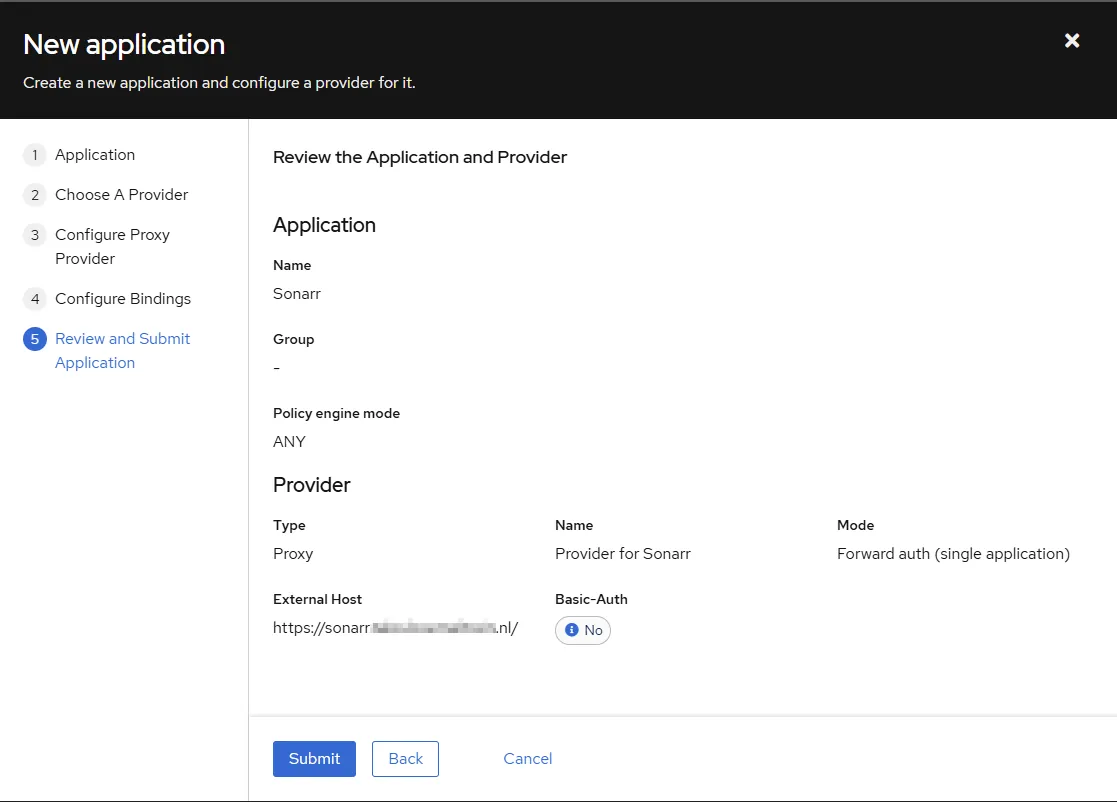Viewport: 1117px width, 802px height.
Task: Click the info icon inside the Basic-Auth badge
Action: click(x=571, y=630)
